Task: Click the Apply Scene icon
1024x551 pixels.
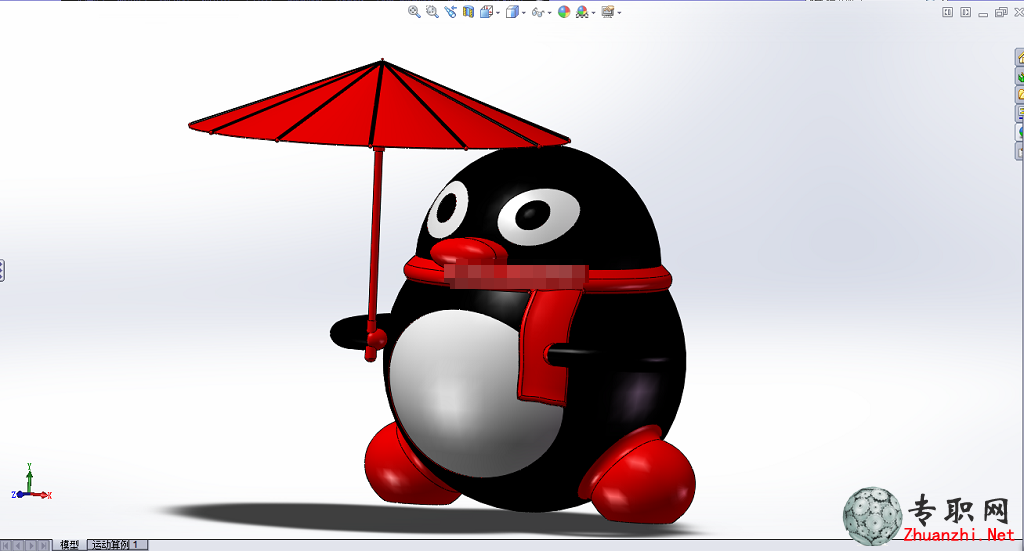Action: pos(582,12)
